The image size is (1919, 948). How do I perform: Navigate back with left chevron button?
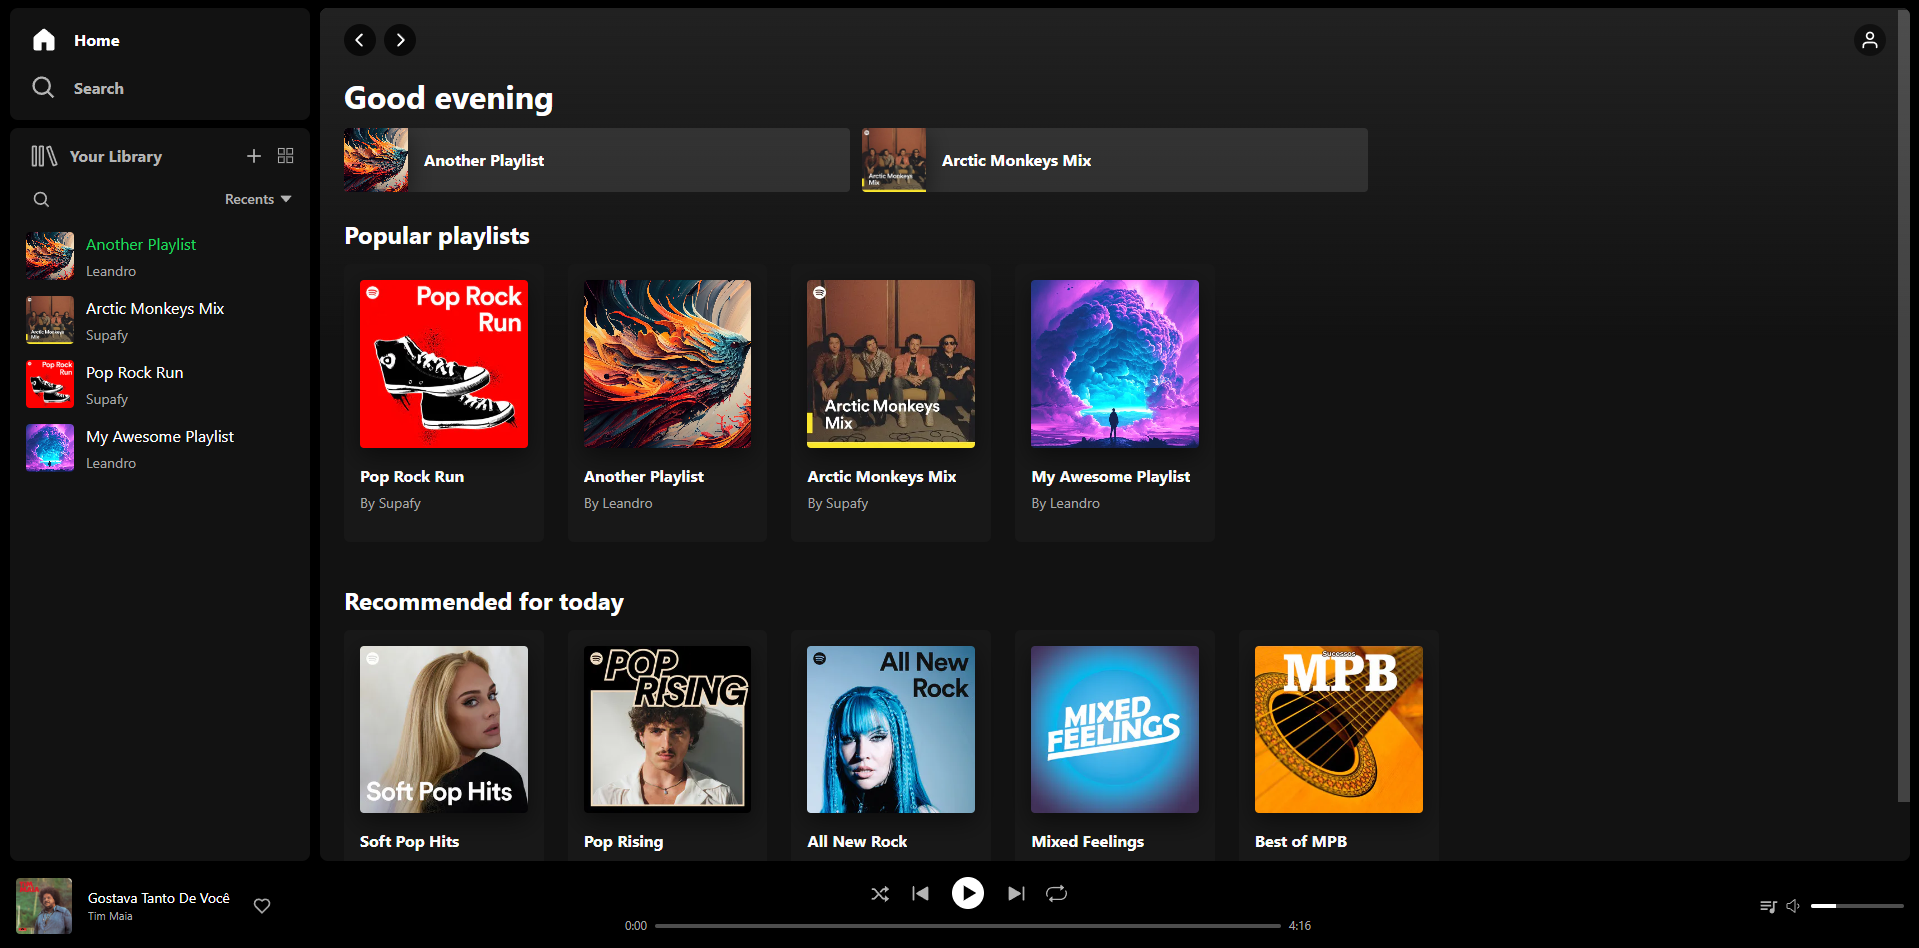(360, 40)
